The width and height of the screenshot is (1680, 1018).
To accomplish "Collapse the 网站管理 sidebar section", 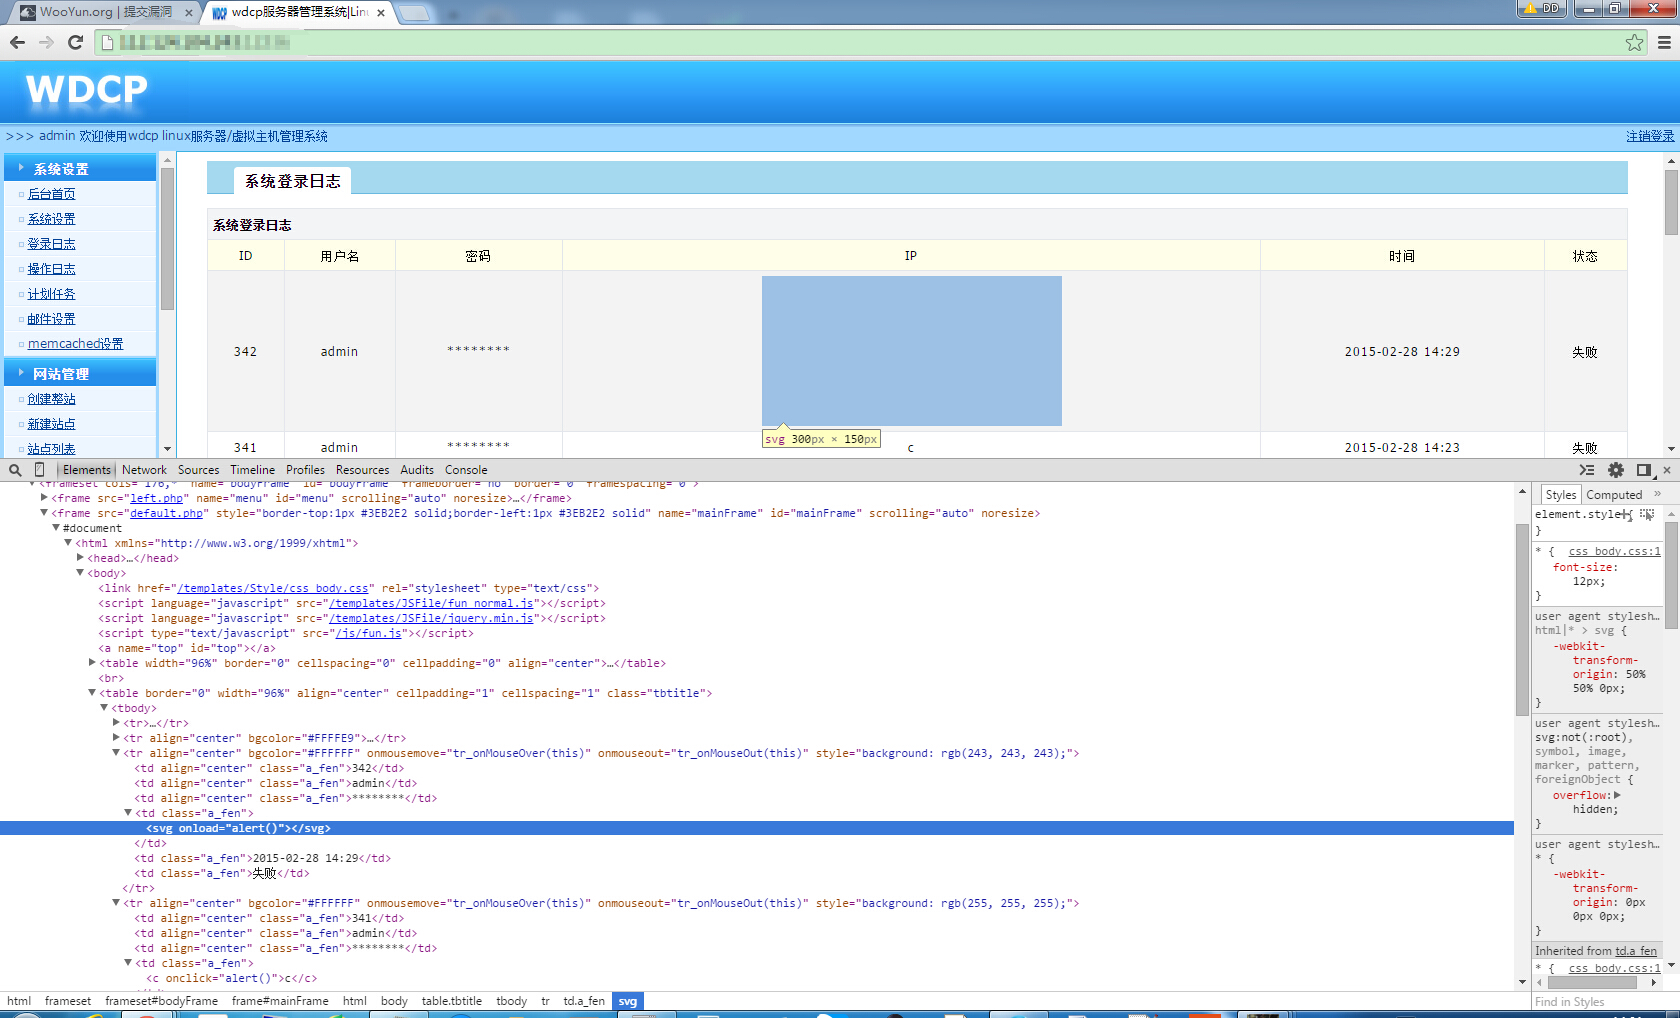I will tap(80, 373).
